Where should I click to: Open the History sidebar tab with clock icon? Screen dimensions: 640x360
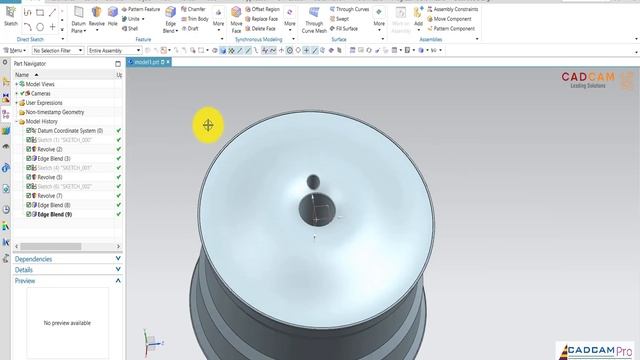(6, 209)
